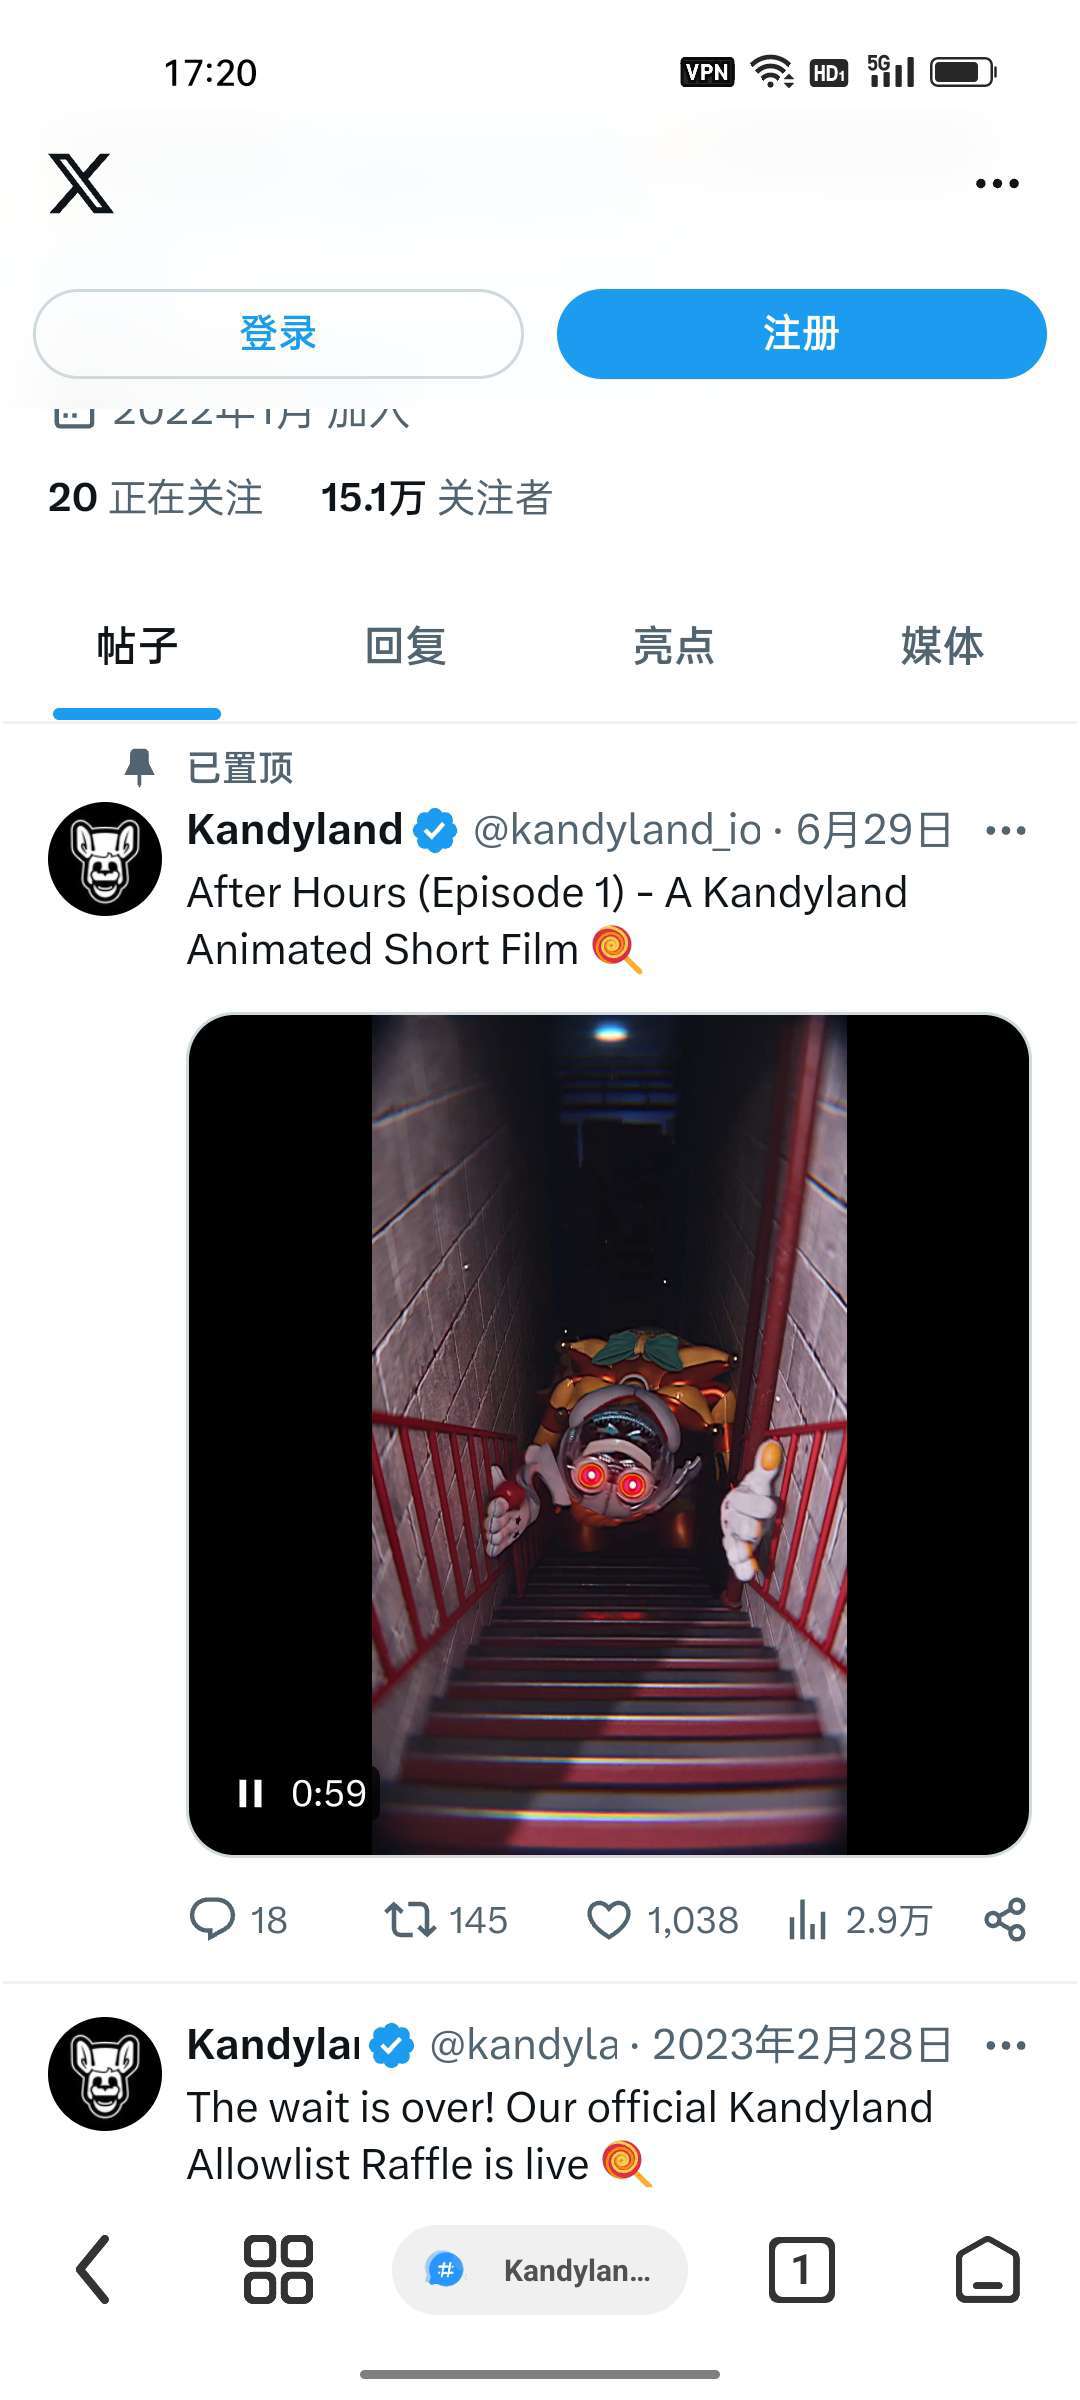Open options menu on Allowlist Raffle post
The height and width of the screenshot is (2400, 1080).
click(1005, 2046)
